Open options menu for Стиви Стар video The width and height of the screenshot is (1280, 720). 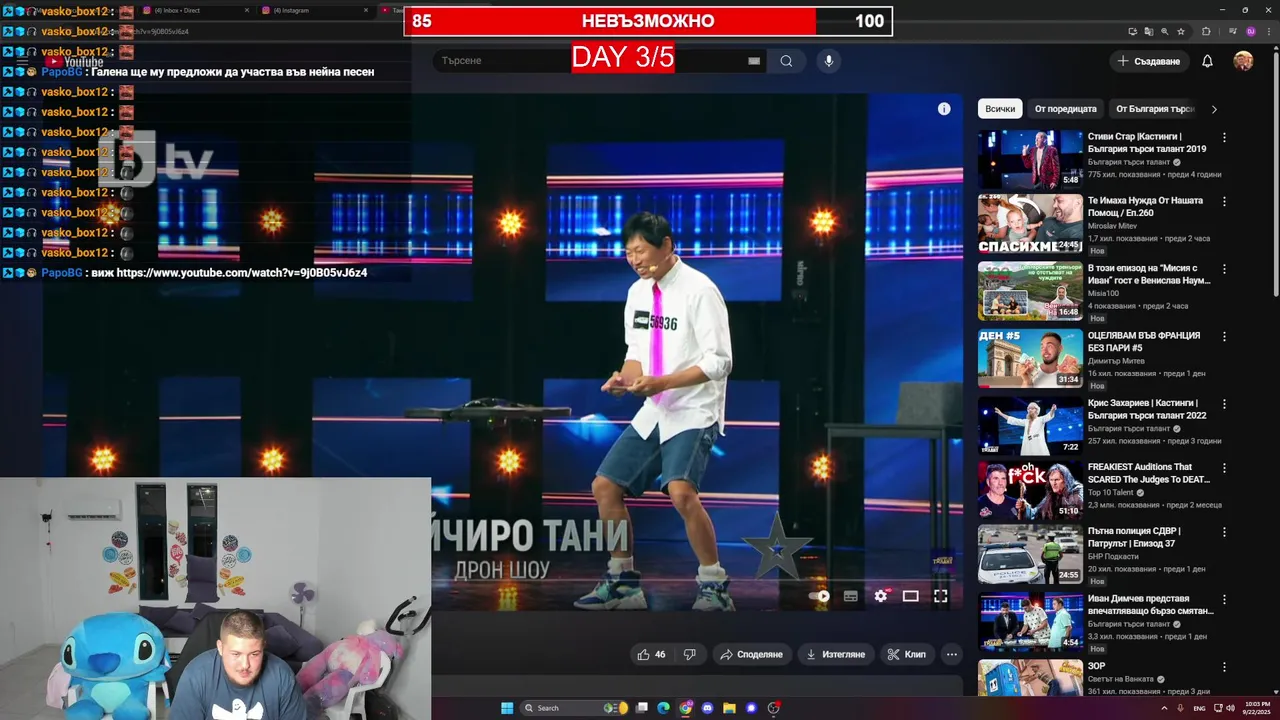1224,138
